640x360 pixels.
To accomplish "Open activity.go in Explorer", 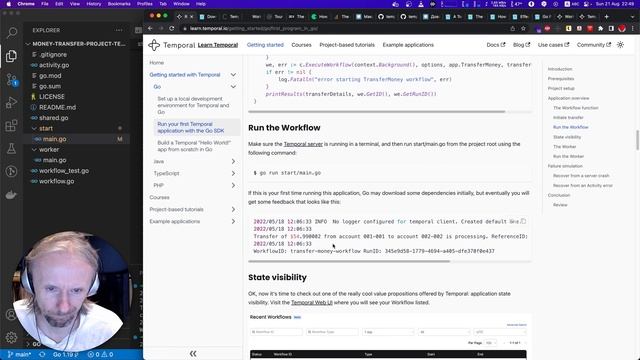I will pos(54,65).
